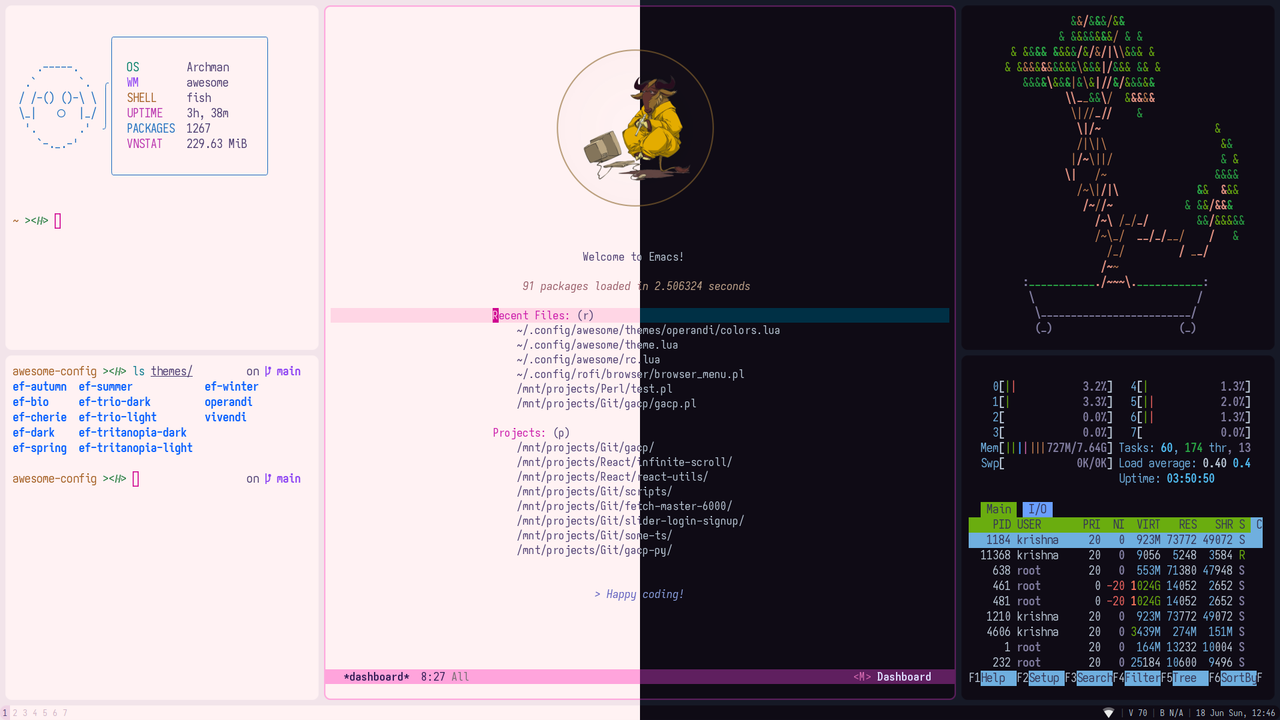Click the CPU 0 meter in htop

pyautogui.click(x=1052, y=386)
